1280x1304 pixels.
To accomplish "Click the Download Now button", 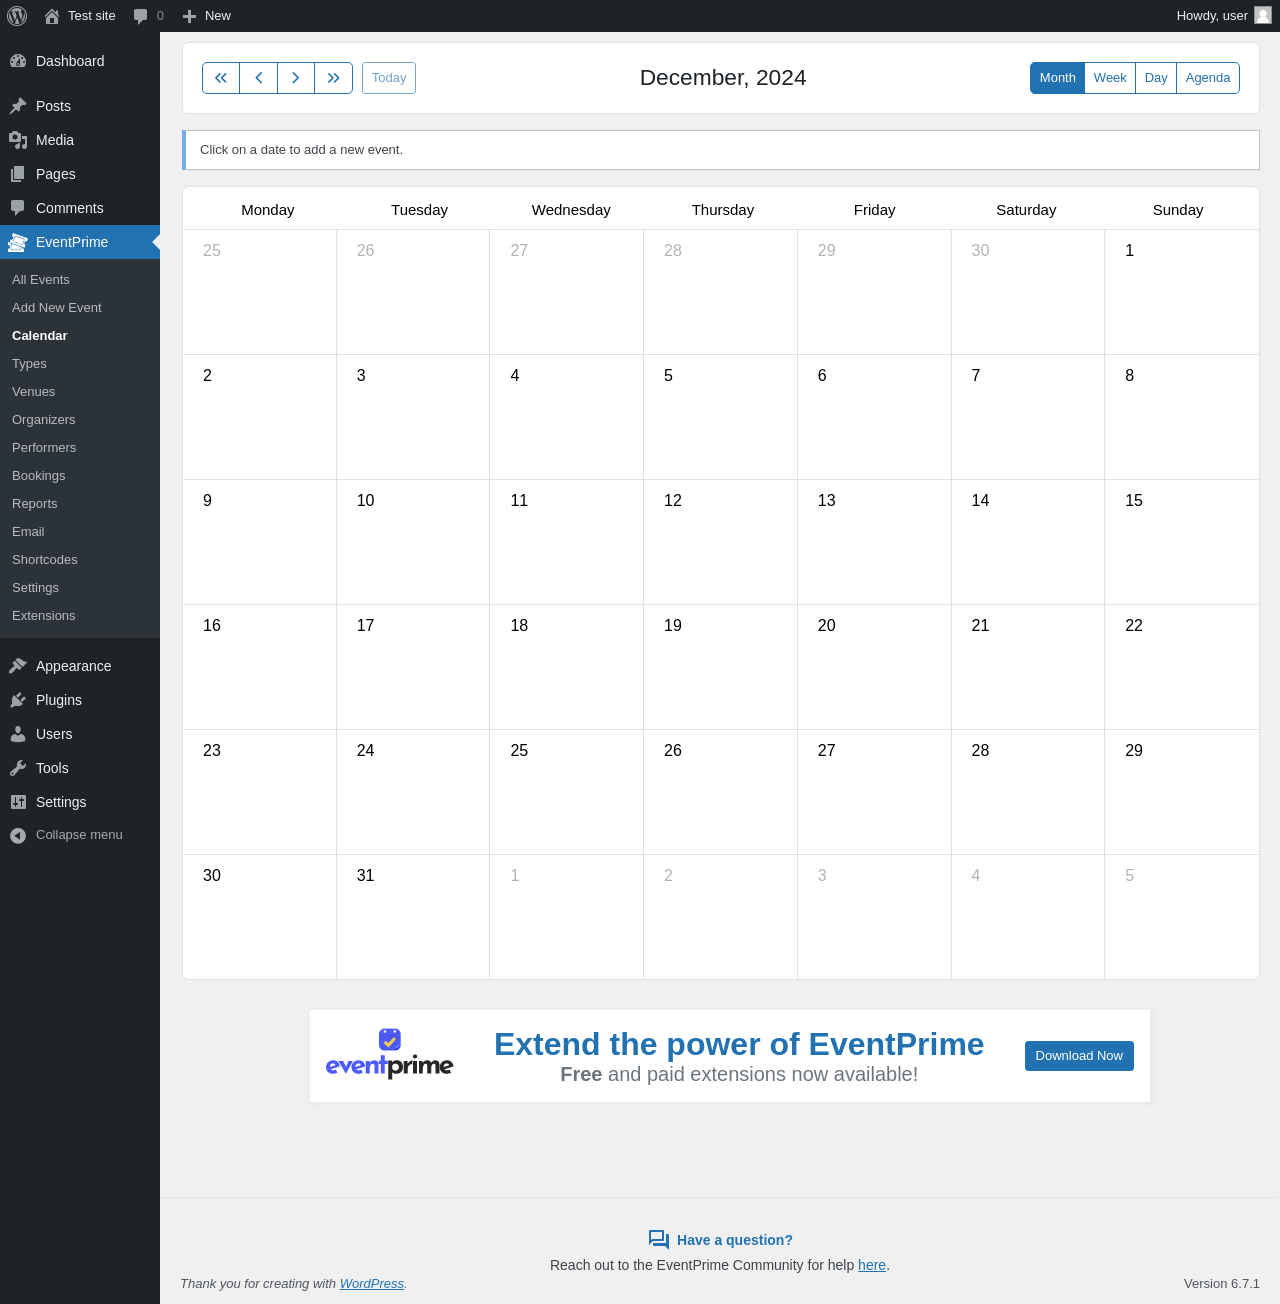I will pos(1079,1056).
